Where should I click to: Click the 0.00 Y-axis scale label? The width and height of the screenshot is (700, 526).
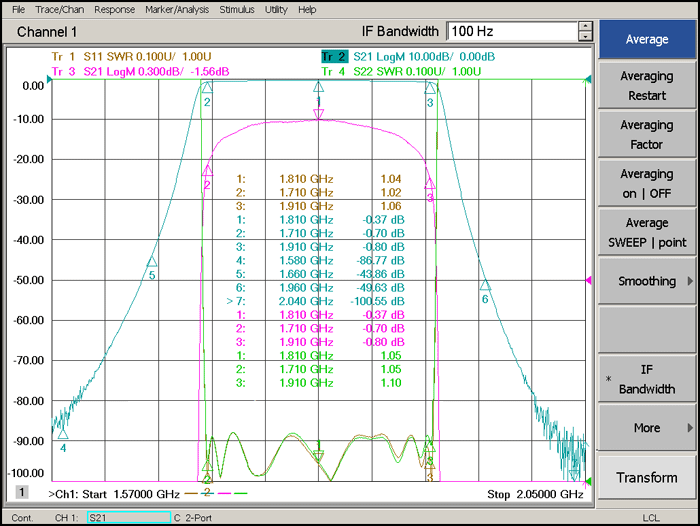pos(33,86)
